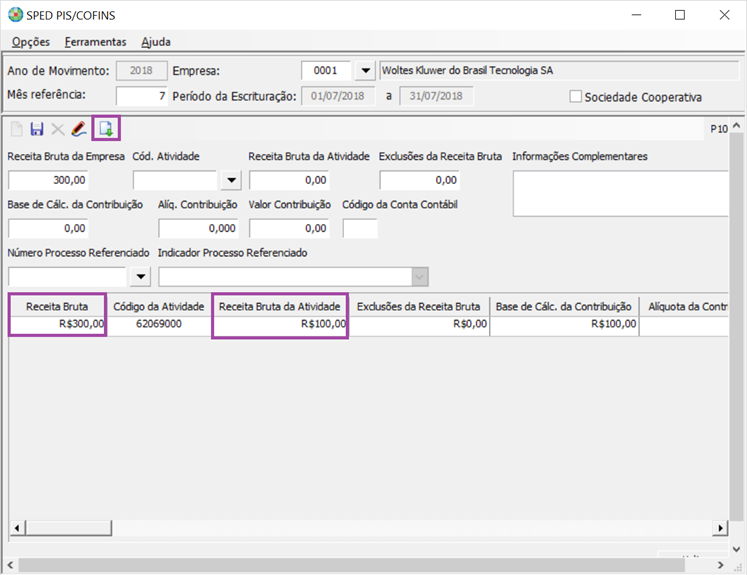Click the edit pencil icon

79,129
